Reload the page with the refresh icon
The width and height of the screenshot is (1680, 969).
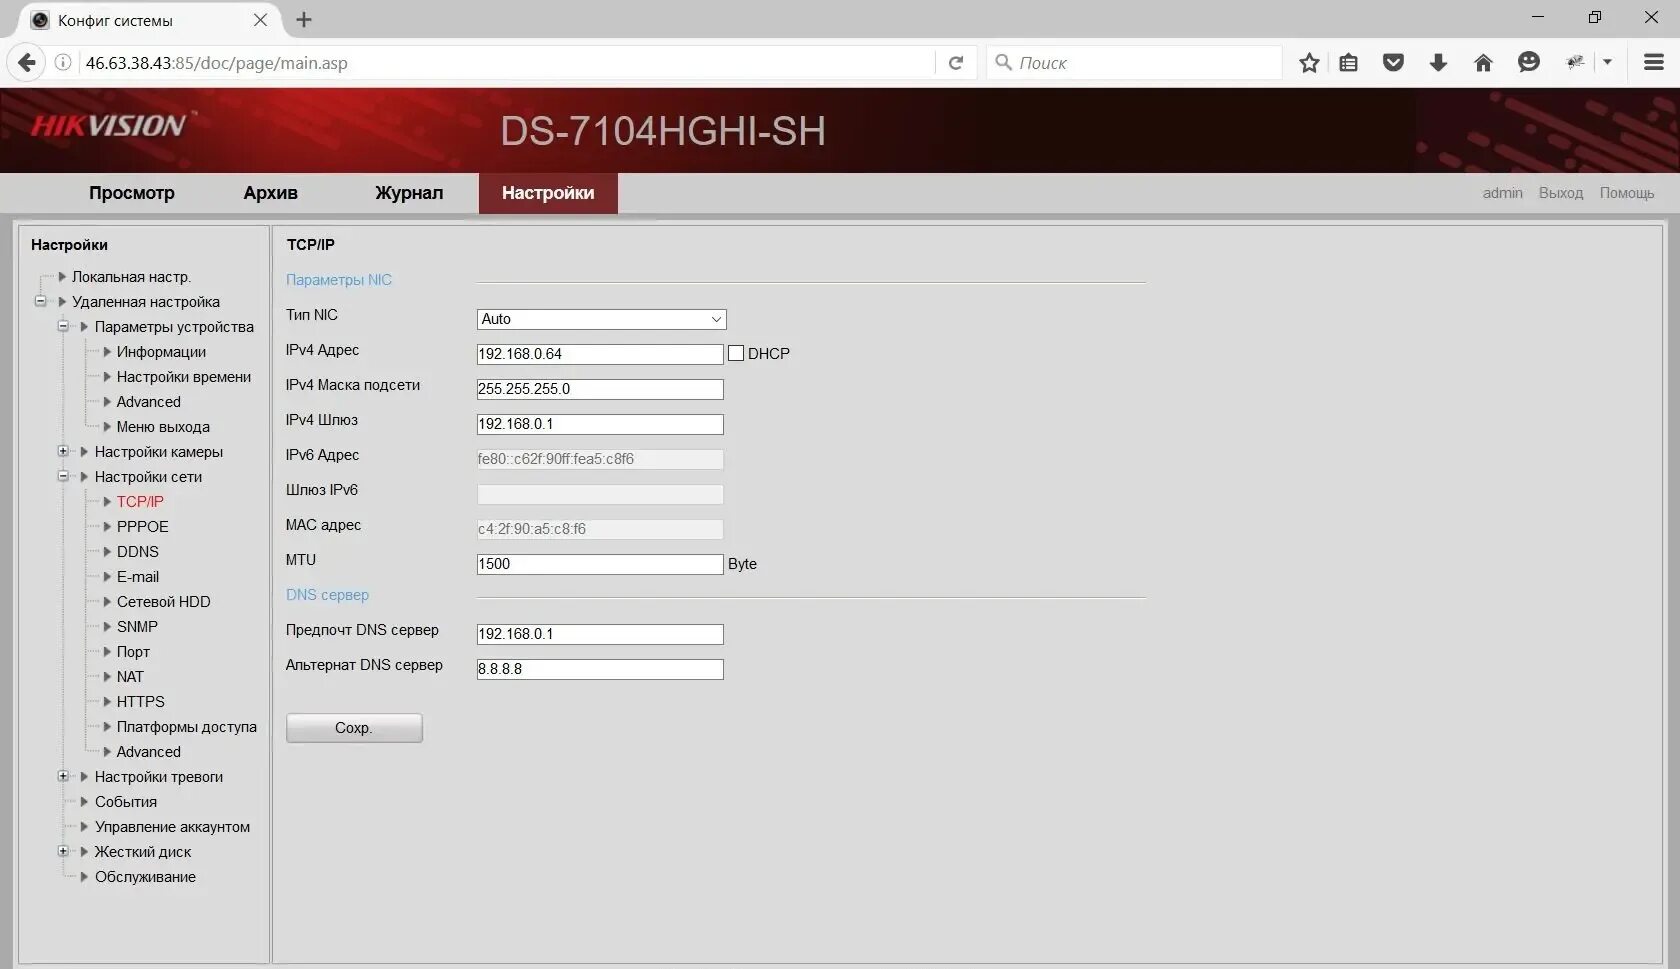pos(956,63)
